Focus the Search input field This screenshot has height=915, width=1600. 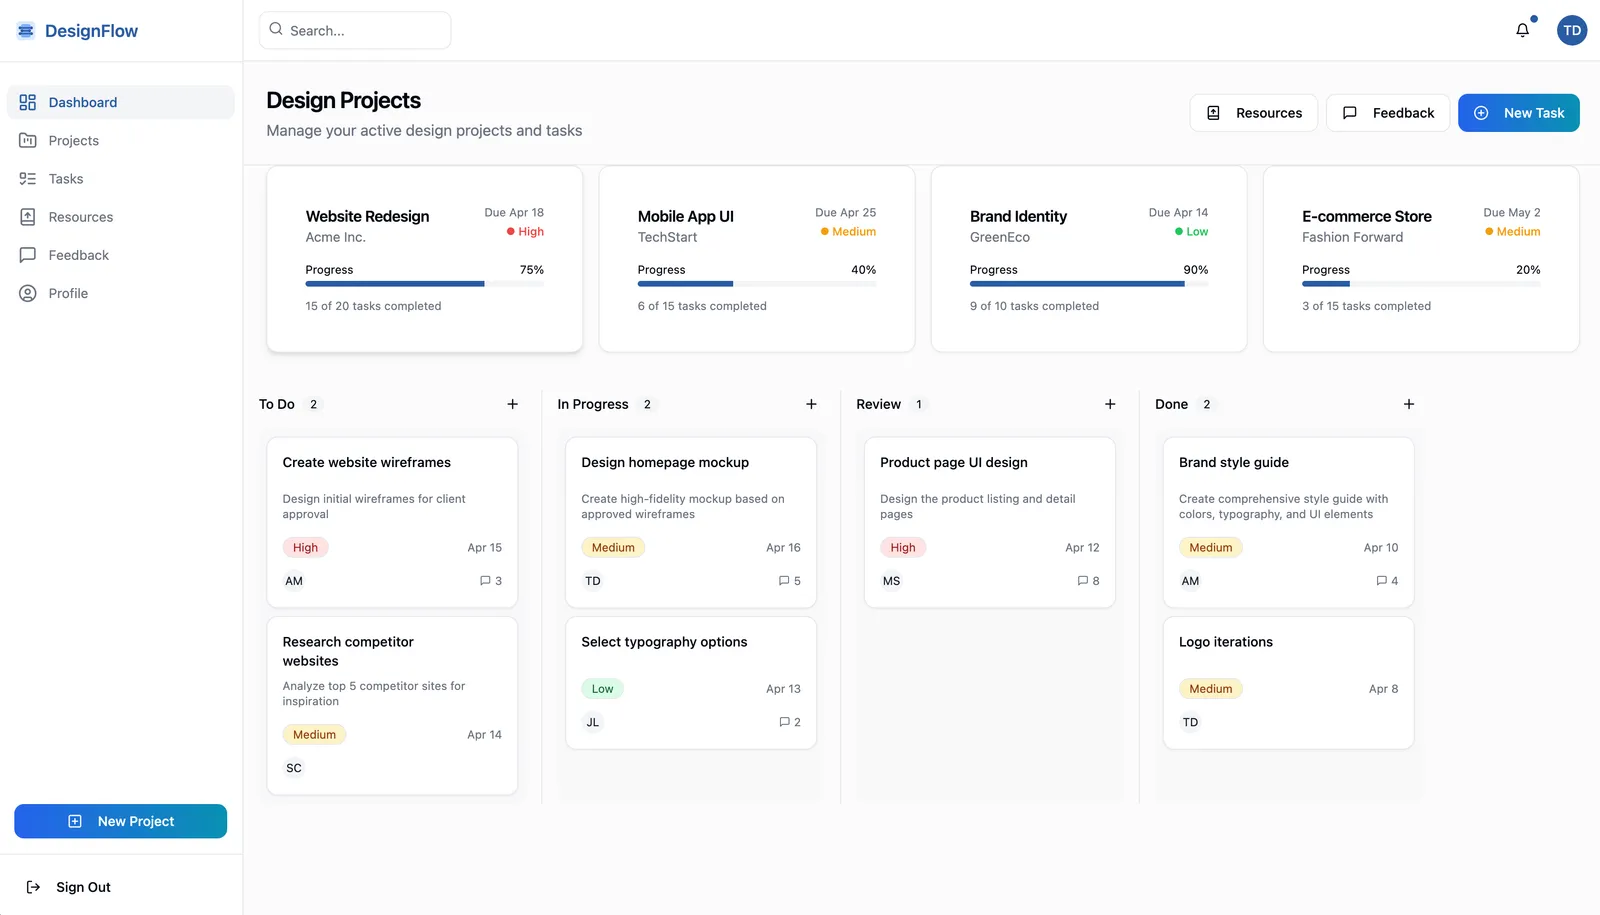pyautogui.click(x=355, y=30)
